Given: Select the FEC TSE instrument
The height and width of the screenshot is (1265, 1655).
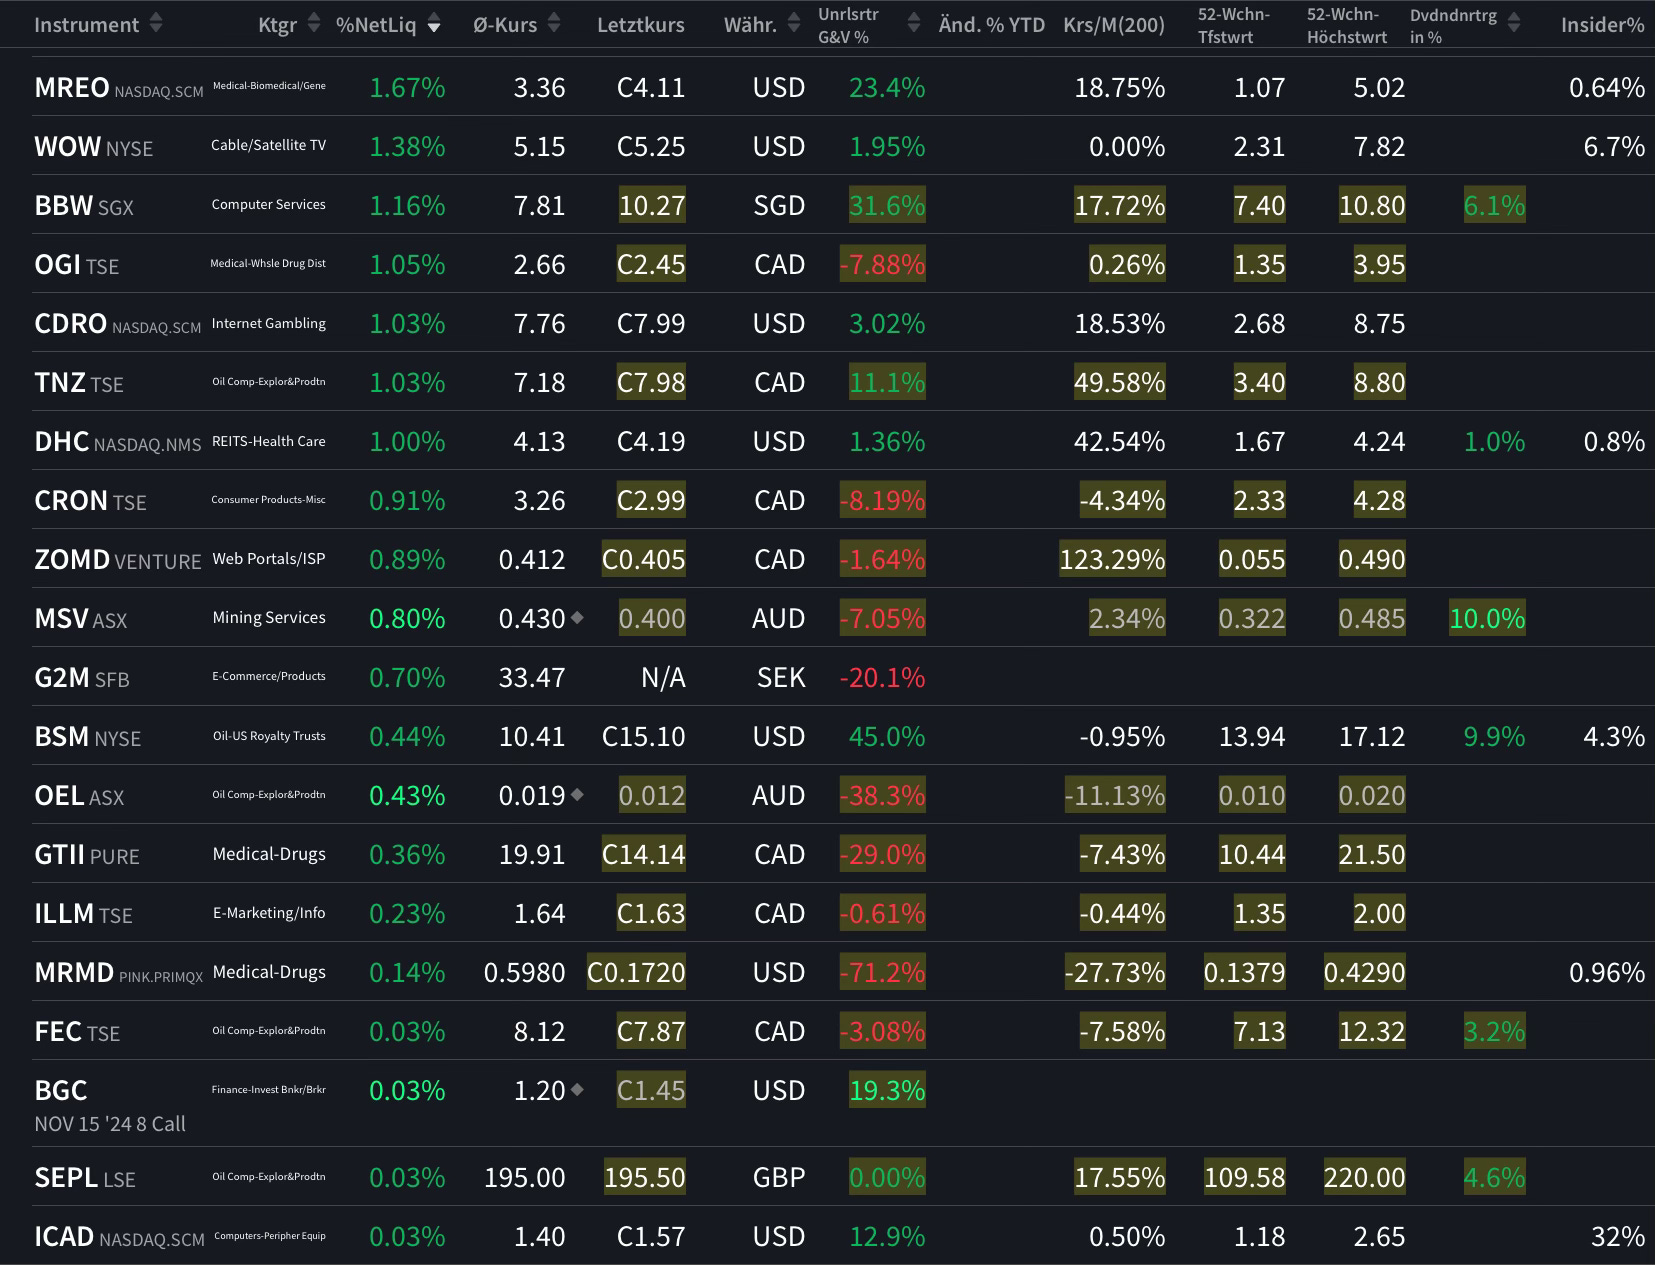Looking at the screenshot, I should pos(77,1032).
